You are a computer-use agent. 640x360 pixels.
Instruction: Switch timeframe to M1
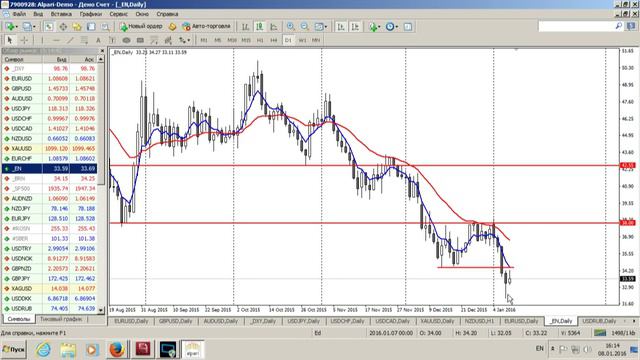pyautogui.click(x=204, y=40)
